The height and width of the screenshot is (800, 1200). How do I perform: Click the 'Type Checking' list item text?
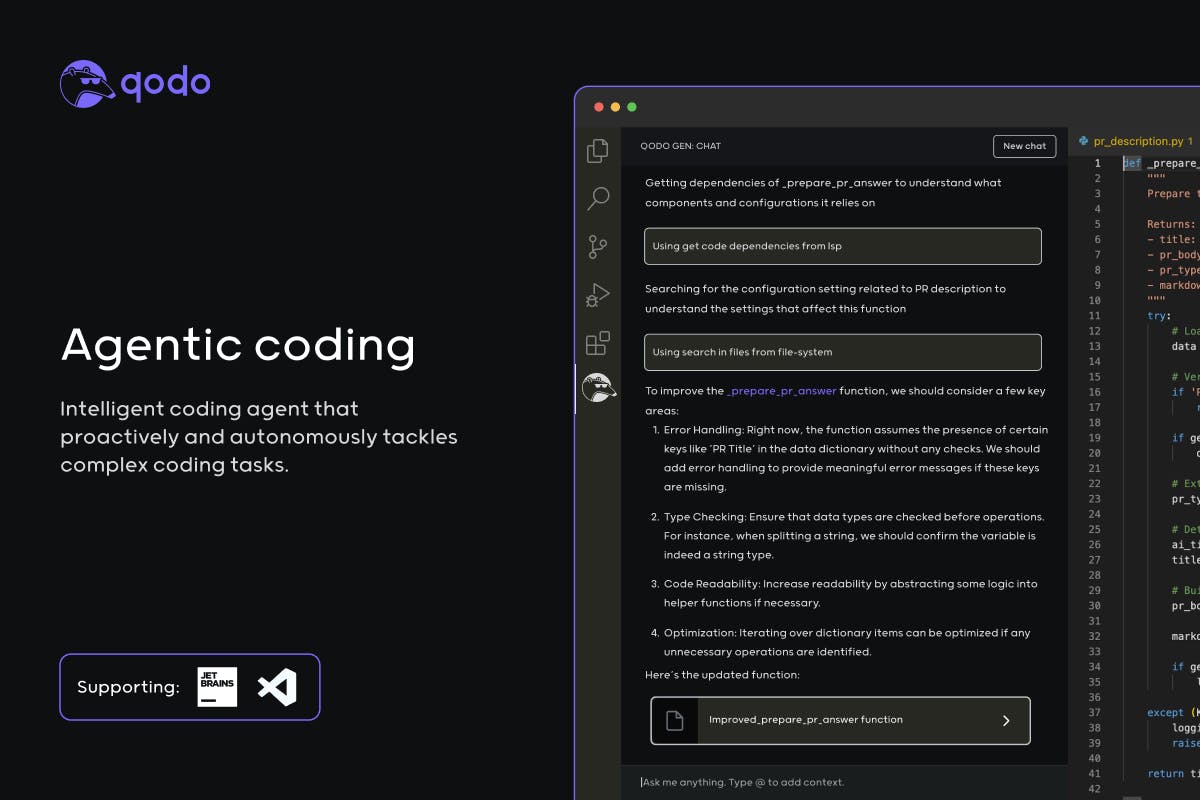[854, 536]
